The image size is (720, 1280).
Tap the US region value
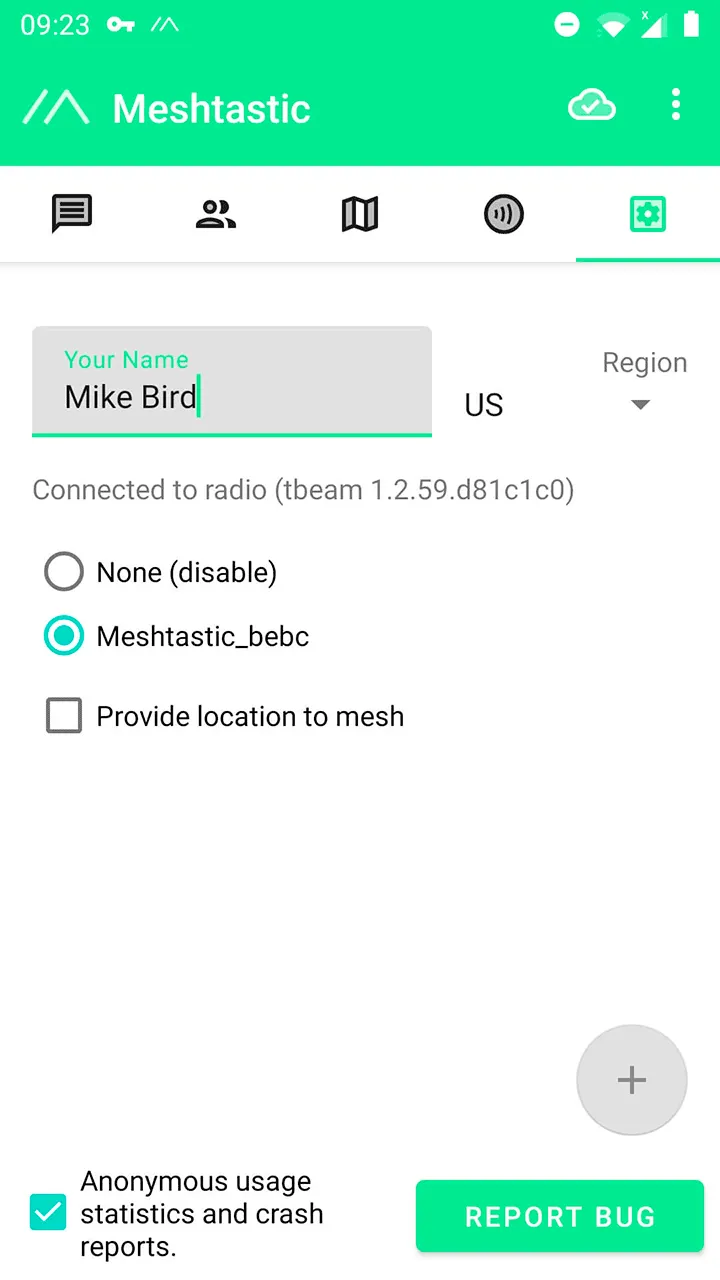click(484, 405)
